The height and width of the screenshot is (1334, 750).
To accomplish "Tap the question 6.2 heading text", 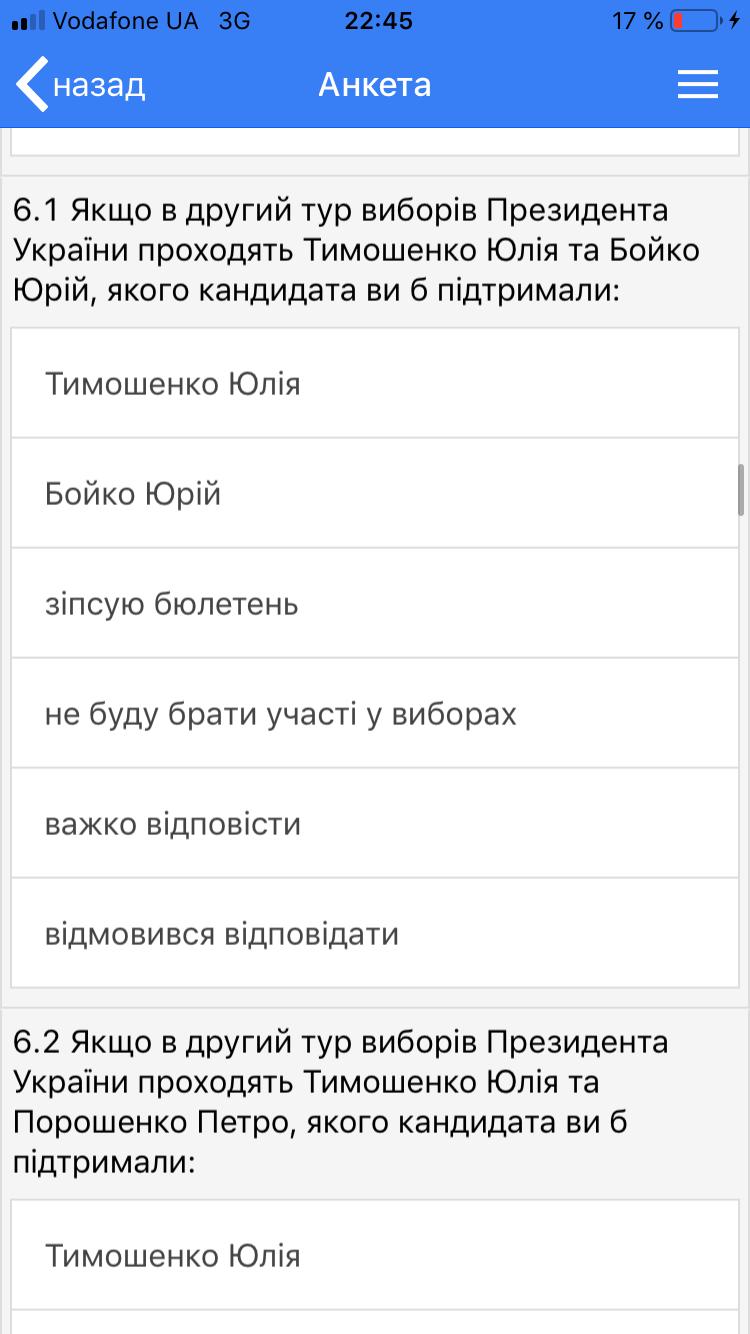I will [340, 1102].
